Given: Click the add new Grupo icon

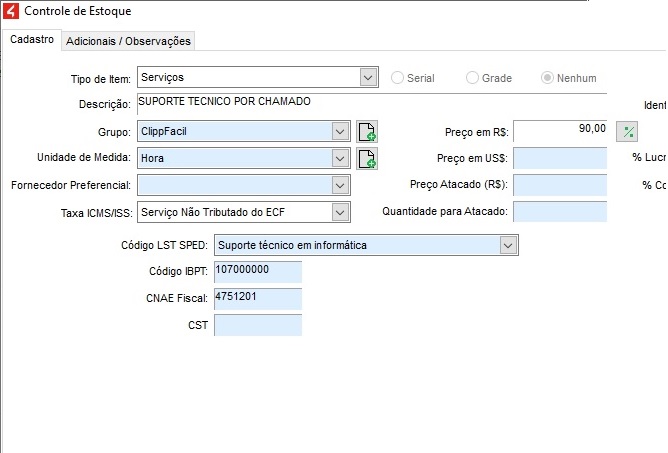Looking at the screenshot, I should (367, 132).
